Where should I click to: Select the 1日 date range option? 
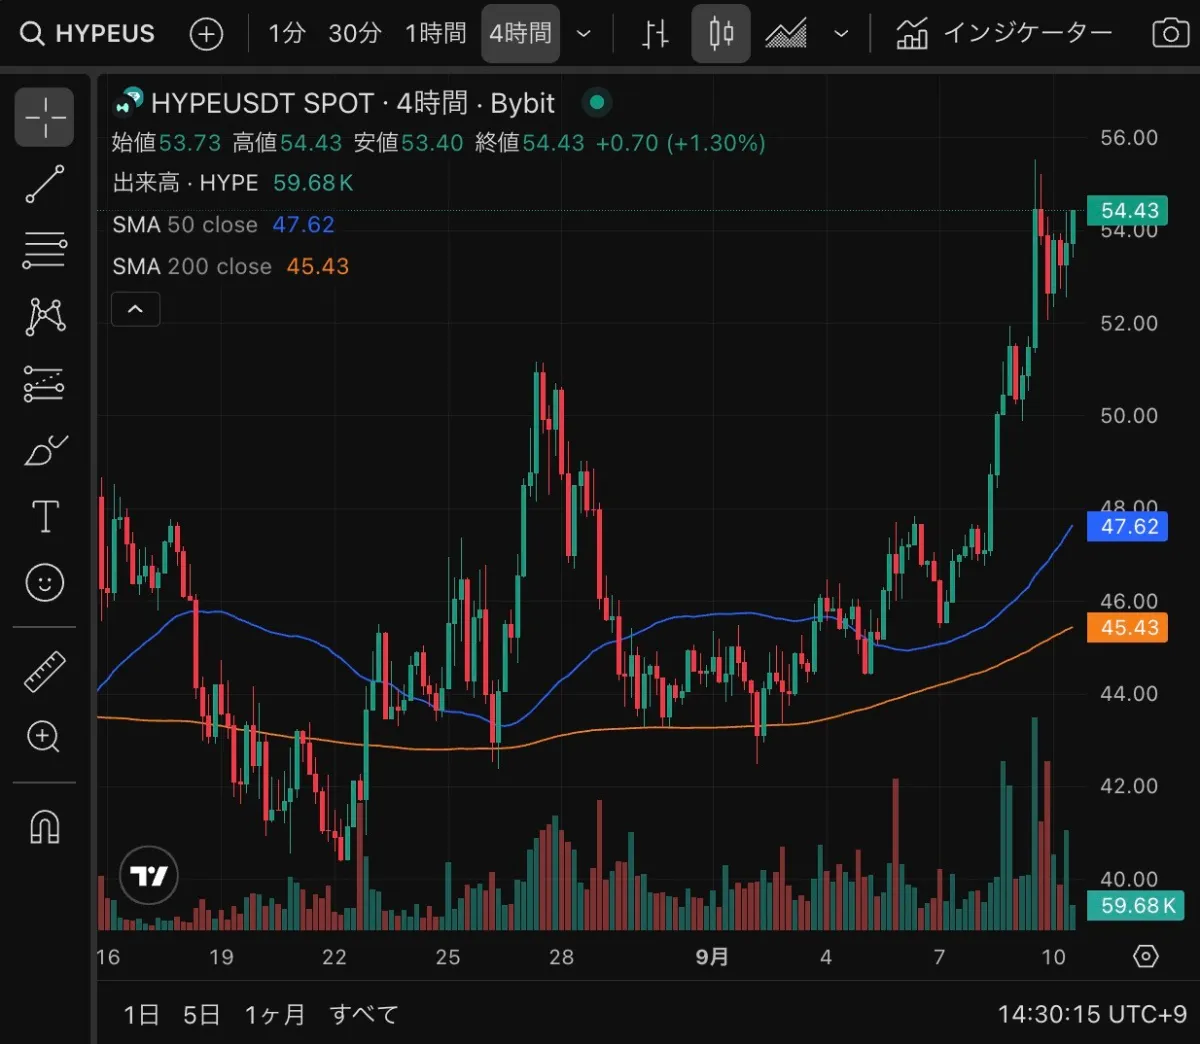[141, 1014]
